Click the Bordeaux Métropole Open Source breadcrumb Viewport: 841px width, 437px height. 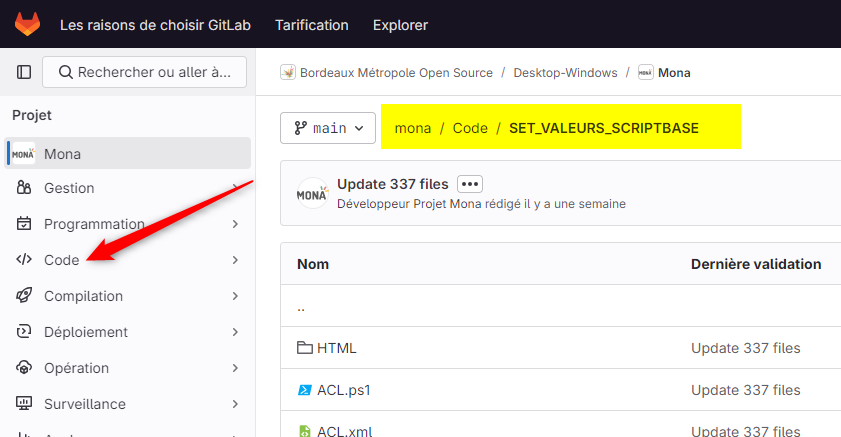397,73
